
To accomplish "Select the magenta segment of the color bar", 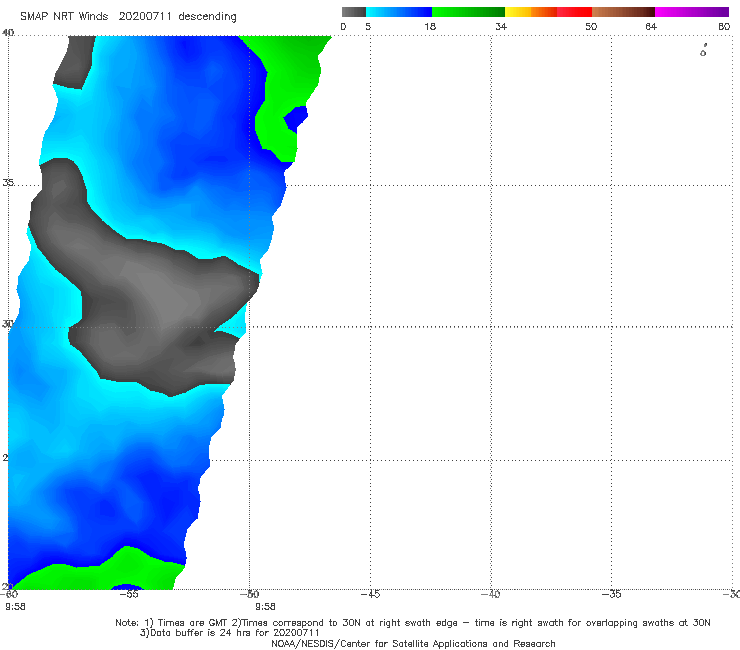I will (692, 12).
